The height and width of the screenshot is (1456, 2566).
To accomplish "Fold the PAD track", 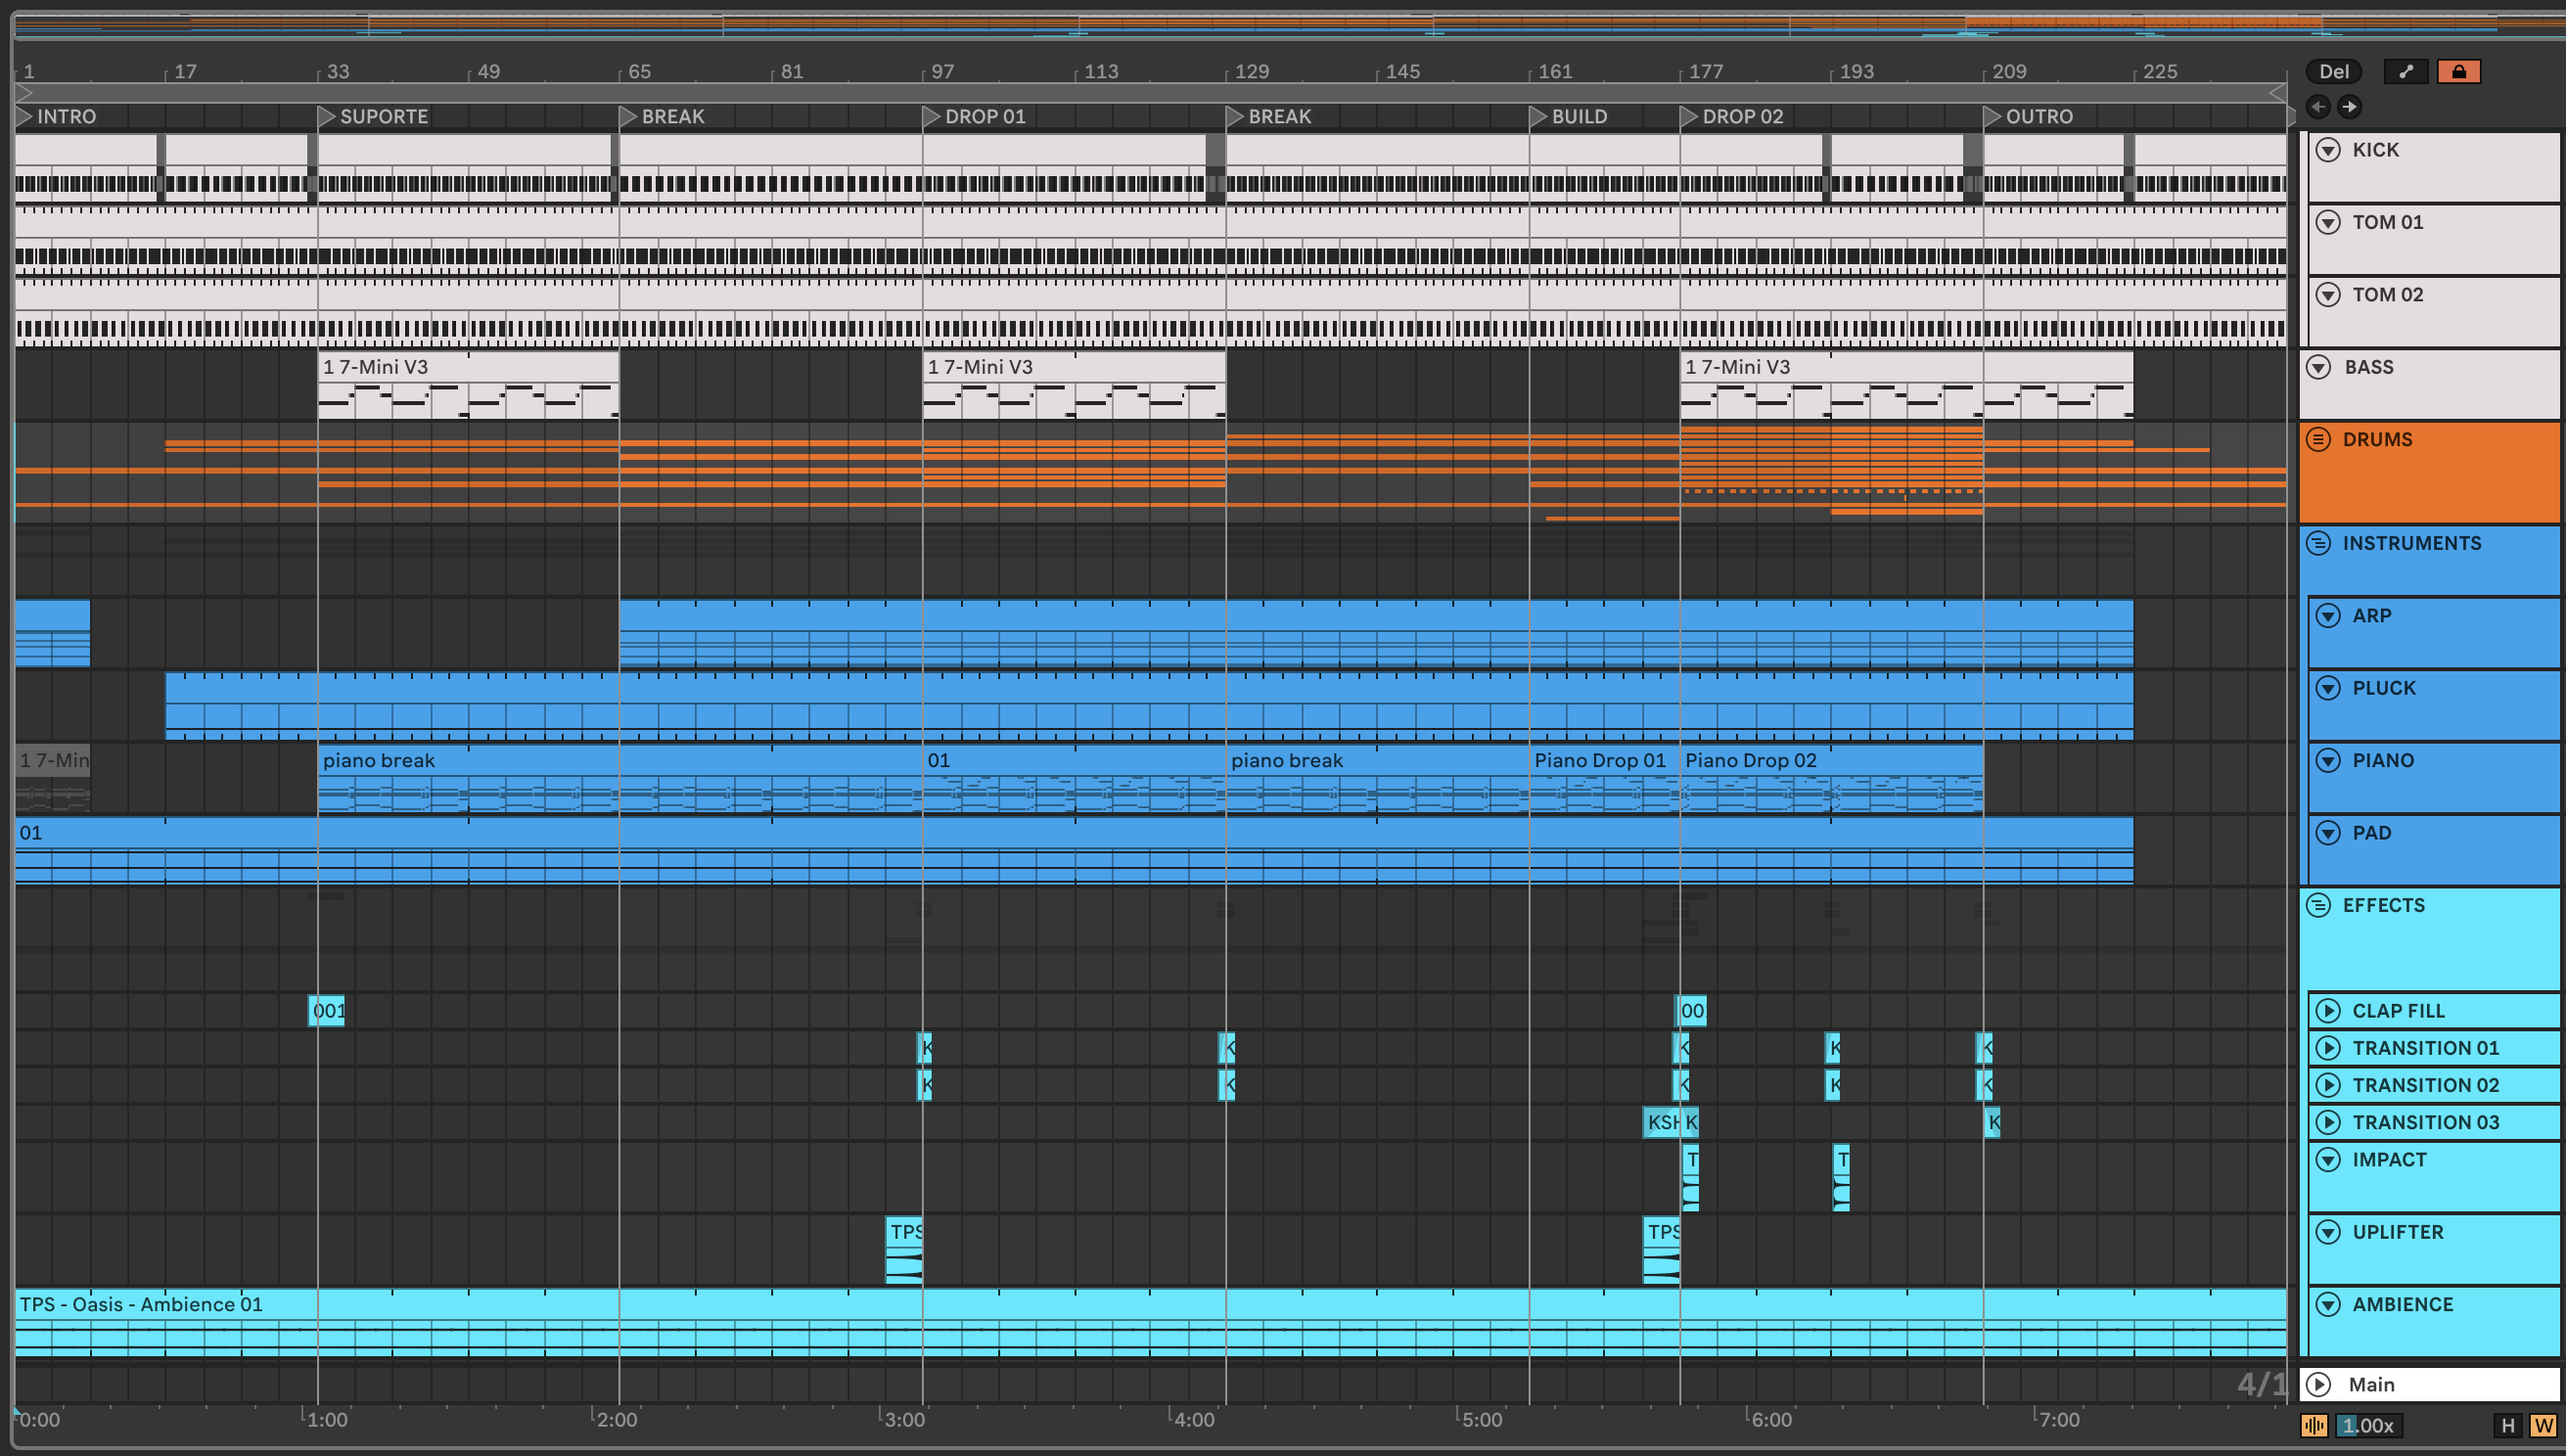I will (2328, 833).
